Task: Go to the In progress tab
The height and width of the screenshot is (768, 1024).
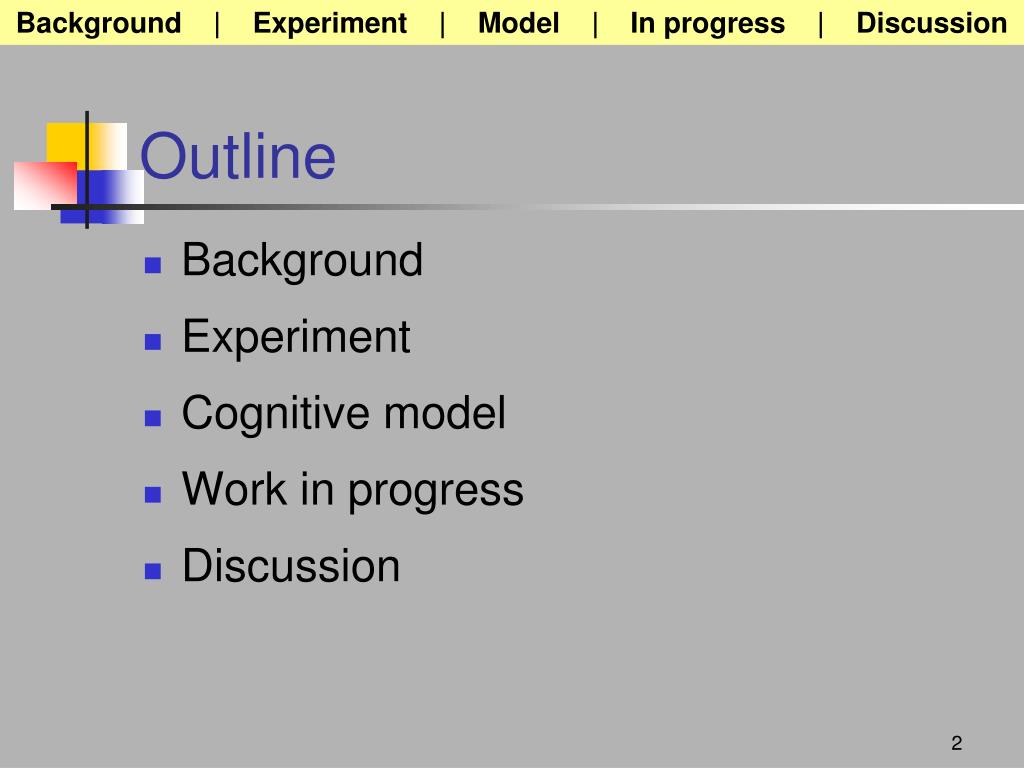Action: click(x=707, y=24)
